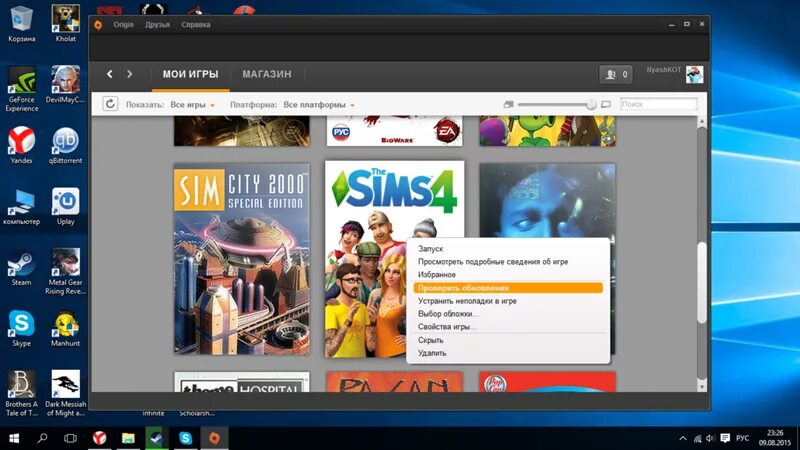Image resolution: width=800 pixels, height=450 pixels.
Task: Select the Brothers A Tale desktop shortcut
Action: click(21, 393)
